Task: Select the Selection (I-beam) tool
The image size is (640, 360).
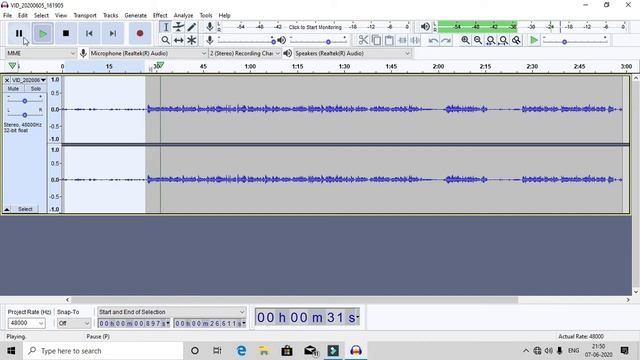Action: 165,27
